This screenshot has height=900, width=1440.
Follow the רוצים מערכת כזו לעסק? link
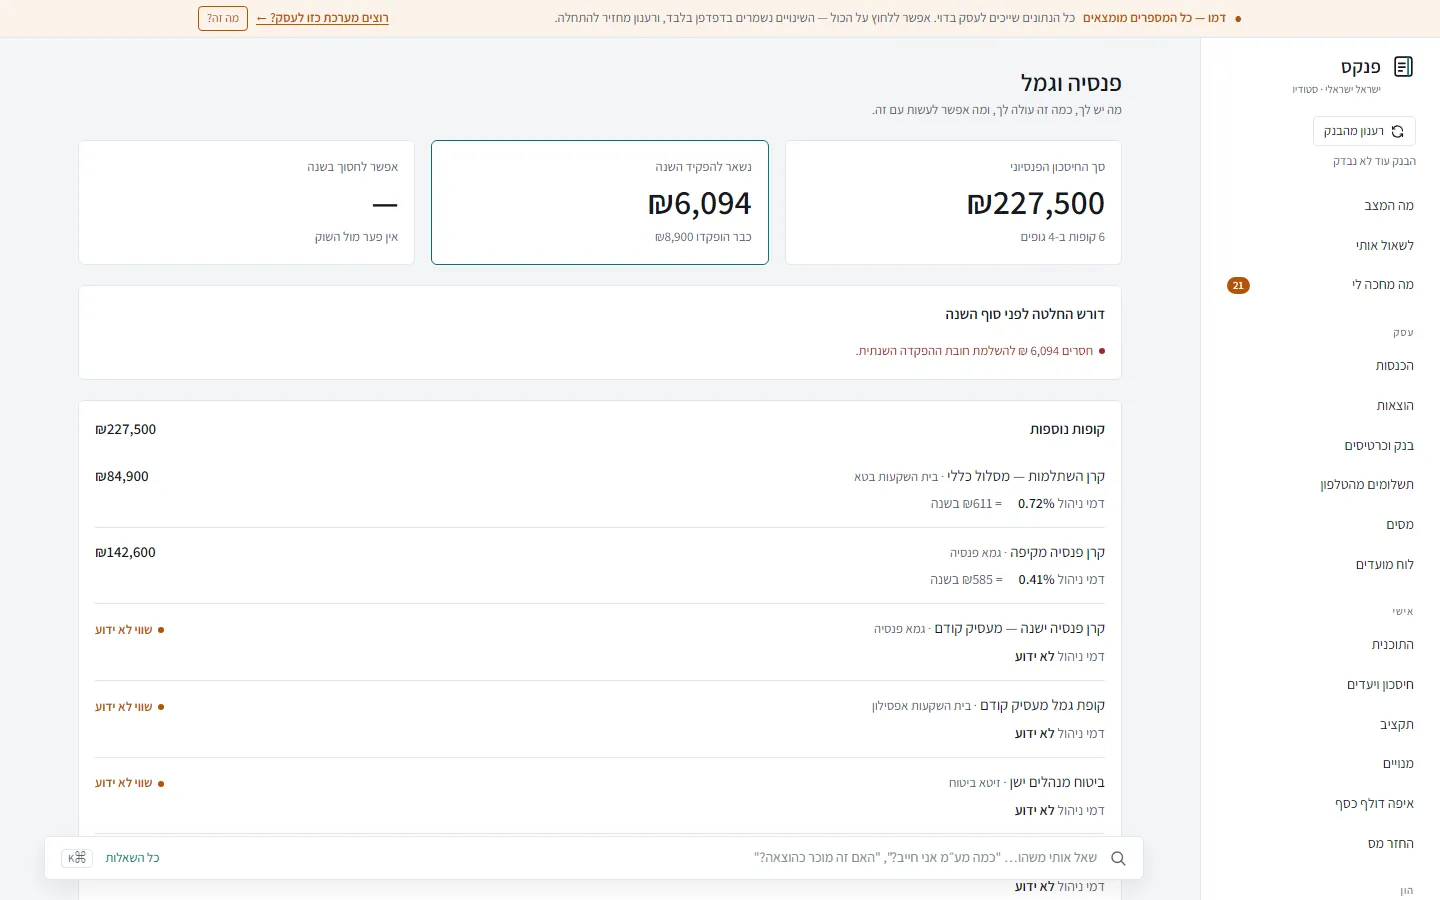point(322,18)
